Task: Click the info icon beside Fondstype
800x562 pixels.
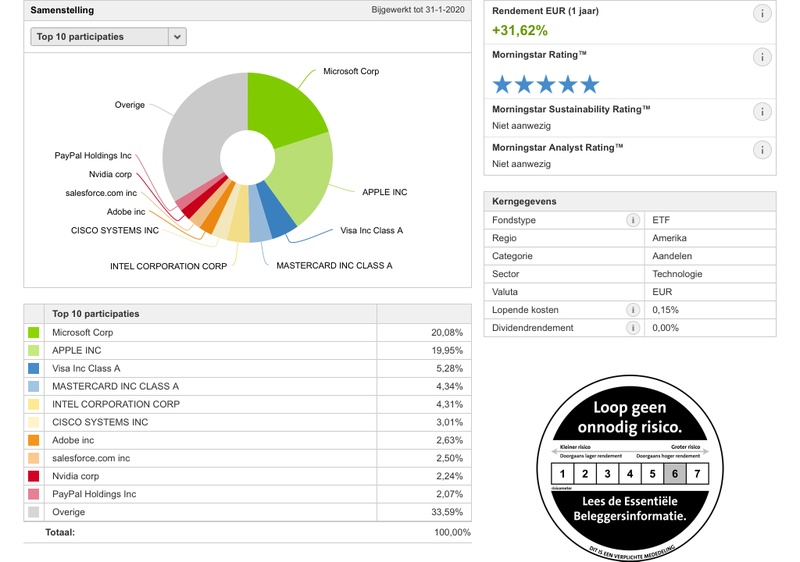Action: pos(633,220)
